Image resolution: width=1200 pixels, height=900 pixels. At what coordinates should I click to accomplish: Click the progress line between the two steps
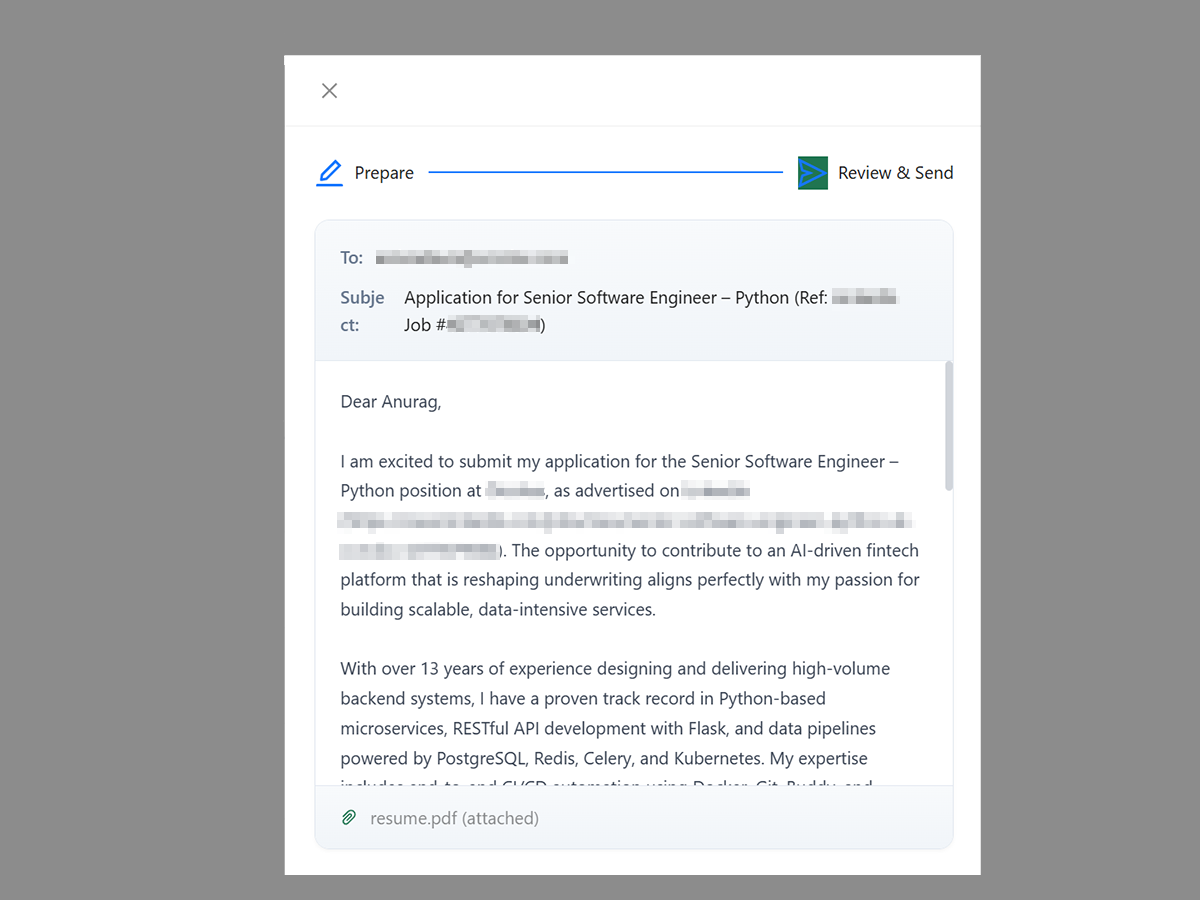click(x=605, y=172)
